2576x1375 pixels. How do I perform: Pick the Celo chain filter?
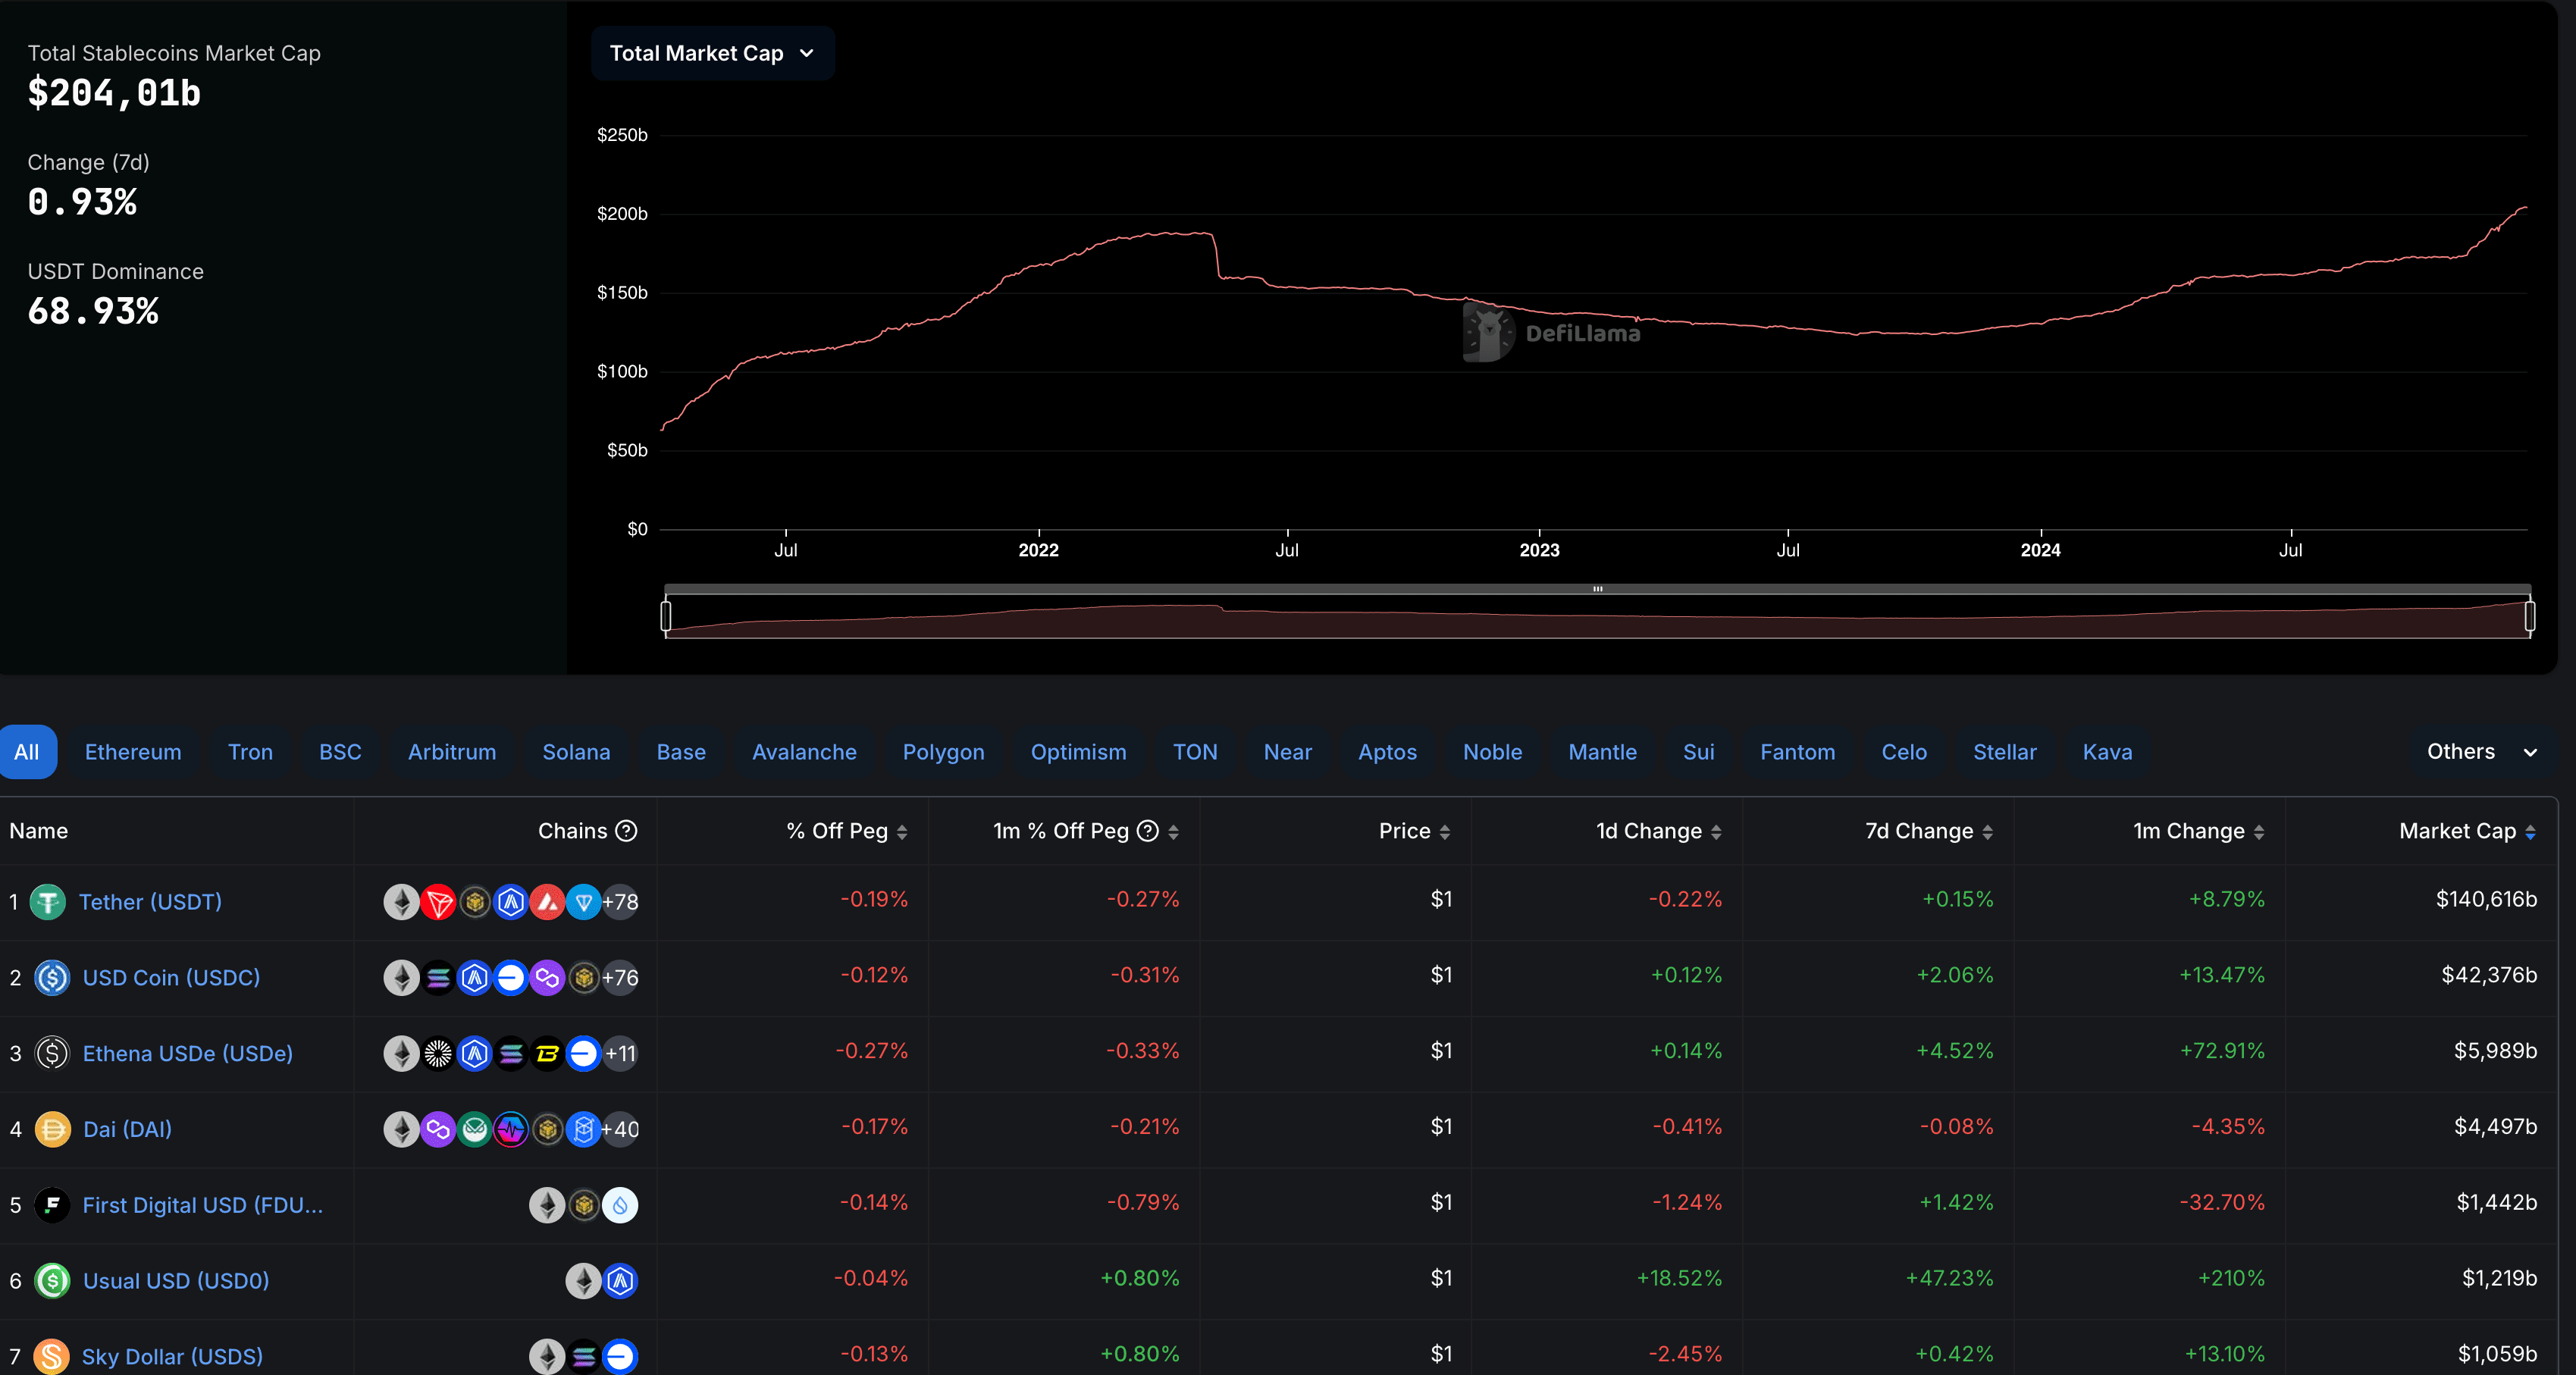[x=1904, y=752]
